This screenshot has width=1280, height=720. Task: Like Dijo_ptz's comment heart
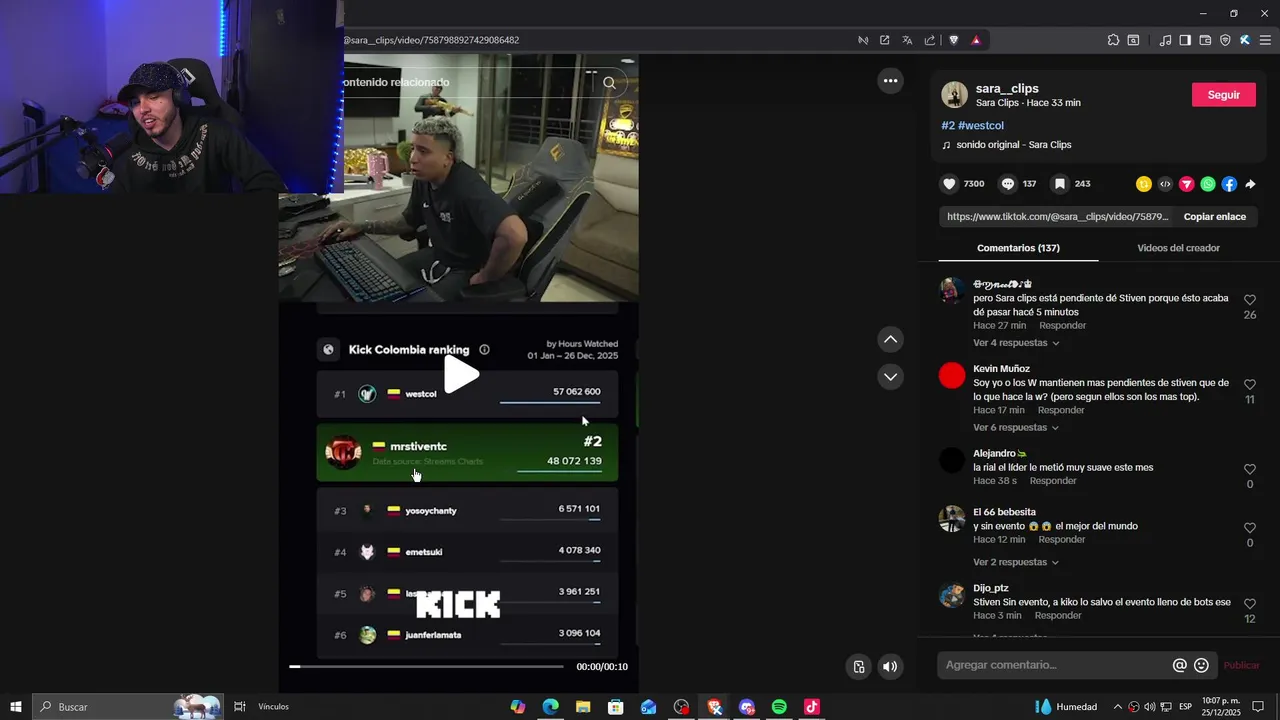pos(1250,604)
